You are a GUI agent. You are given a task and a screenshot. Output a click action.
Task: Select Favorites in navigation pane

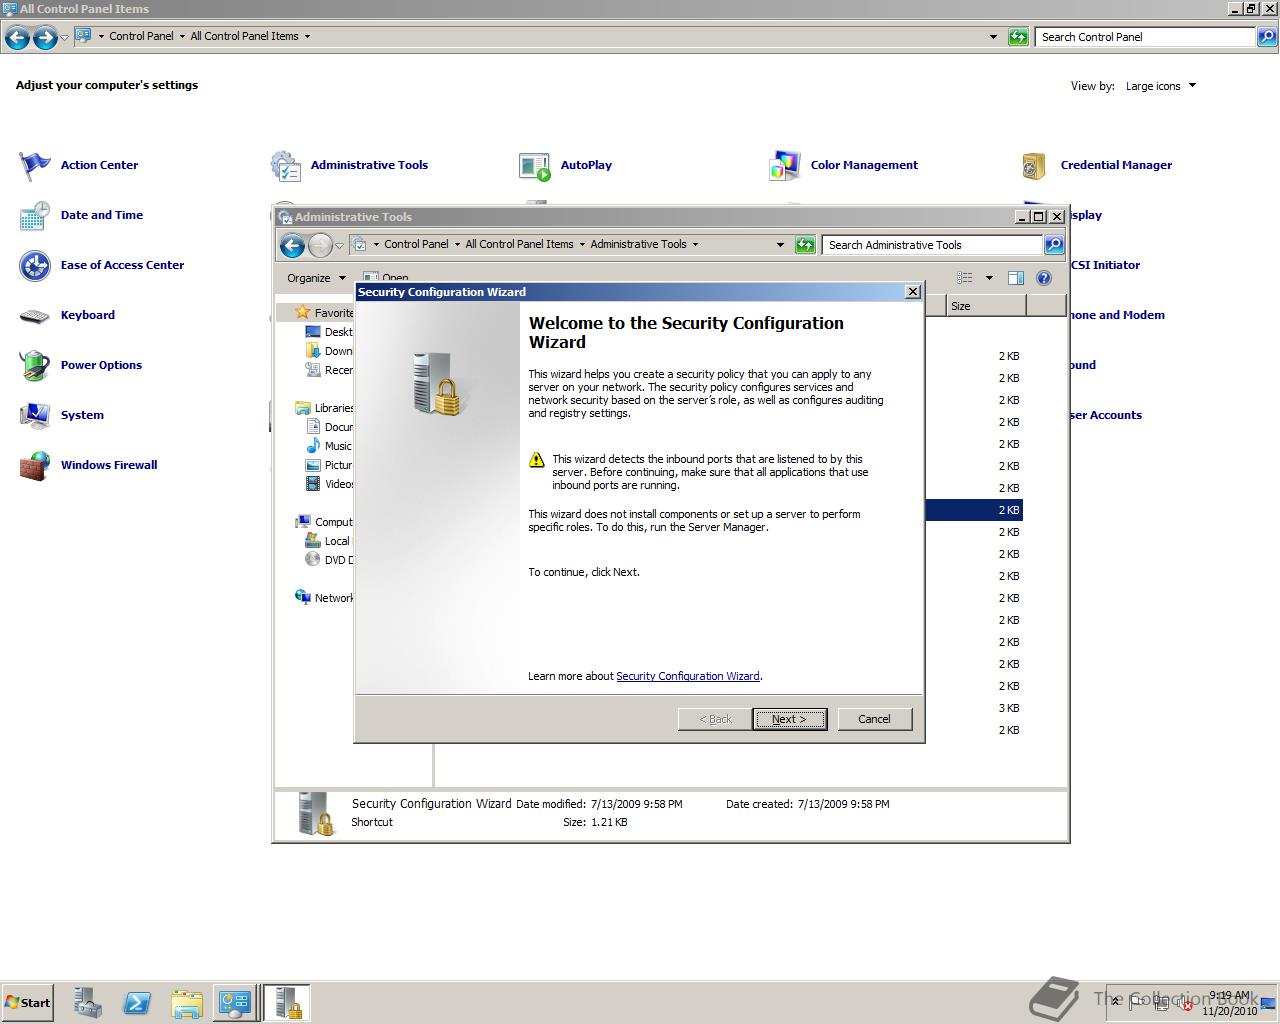(x=333, y=313)
